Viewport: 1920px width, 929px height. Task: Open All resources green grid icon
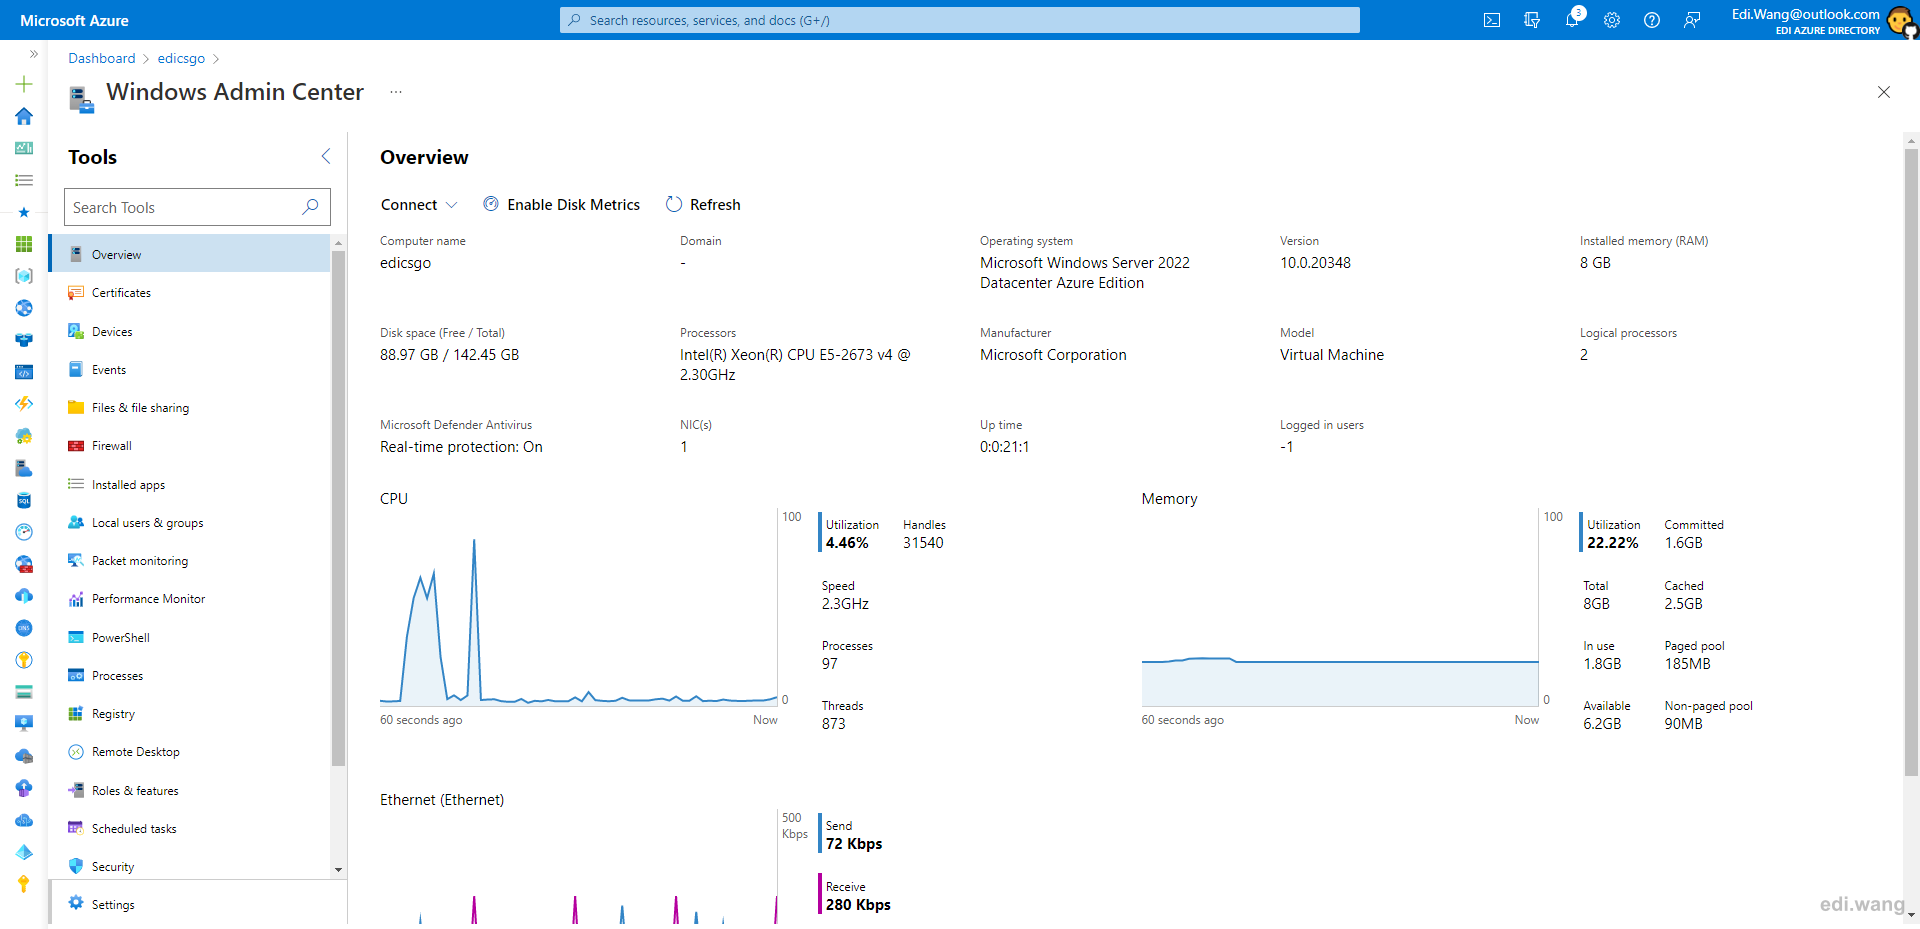[24, 244]
